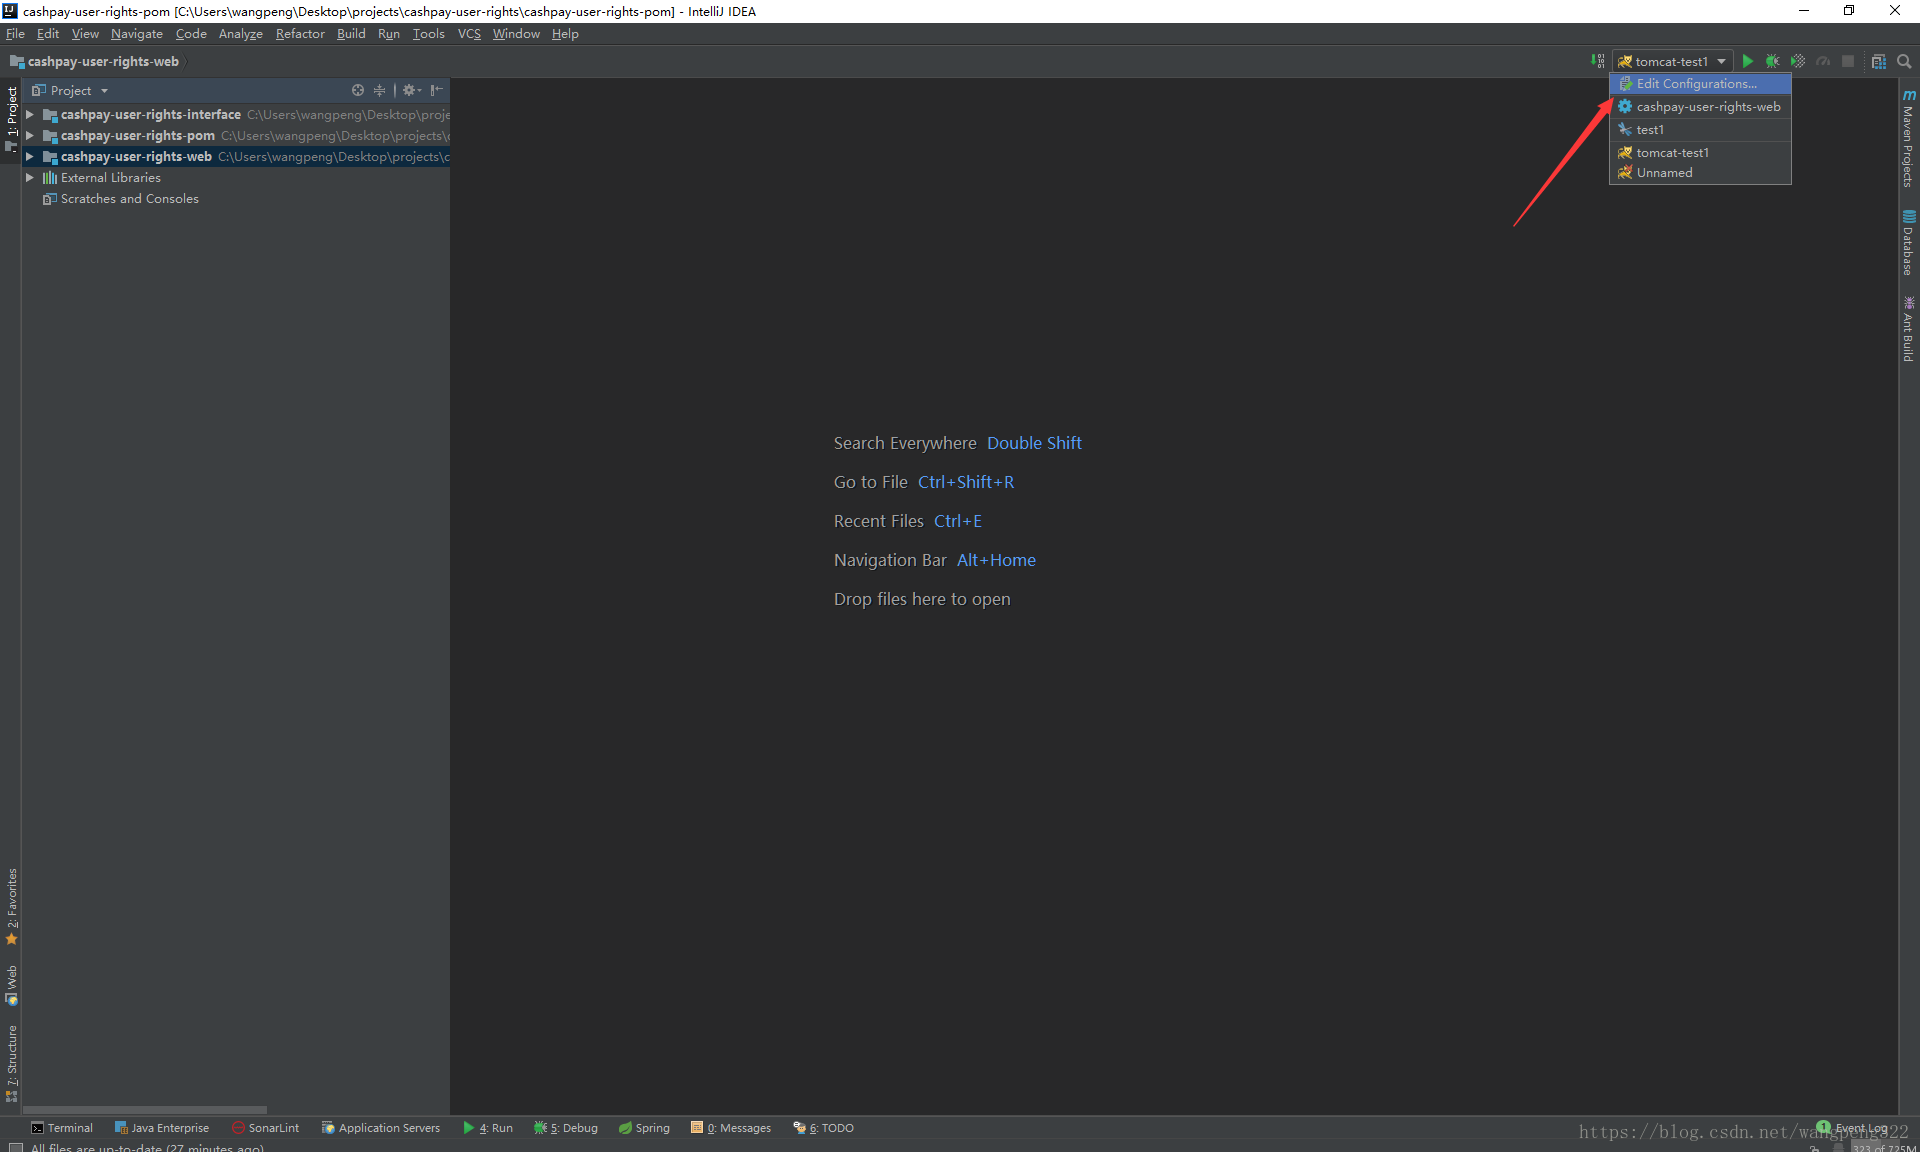Open Project panel gear settings
The width and height of the screenshot is (1920, 1152).
pos(410,90)
